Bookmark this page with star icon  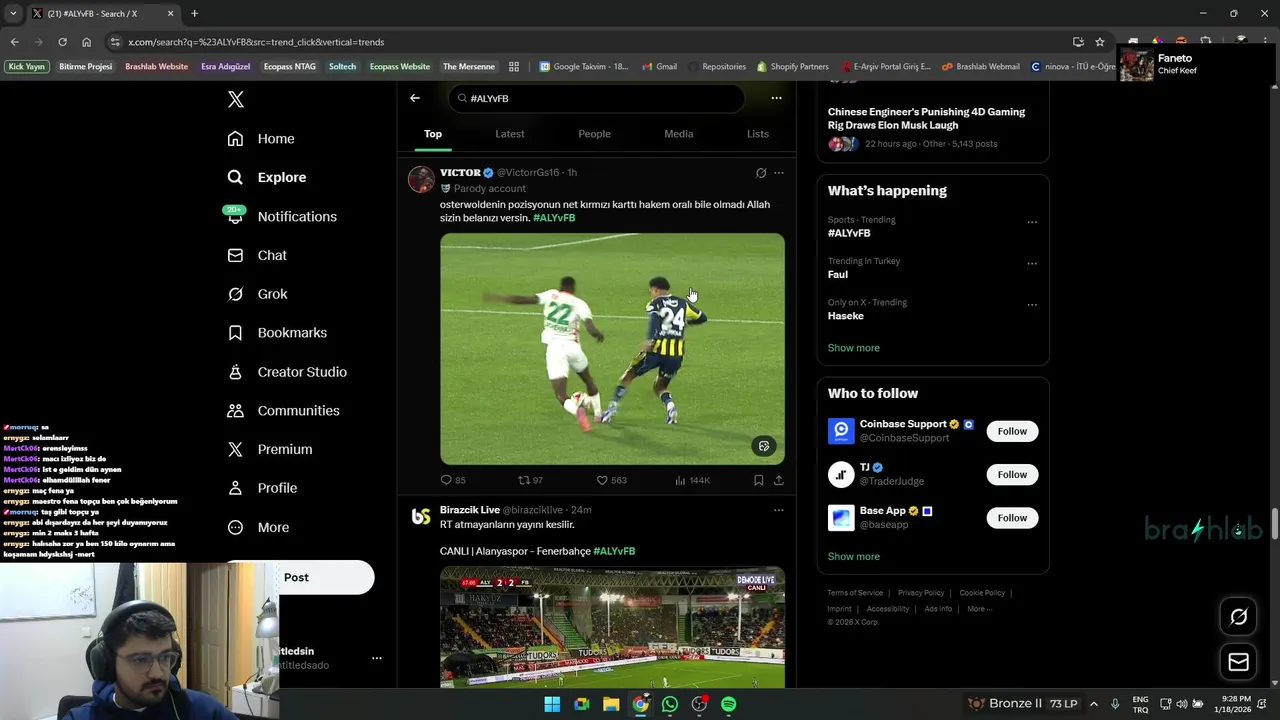1100,42
